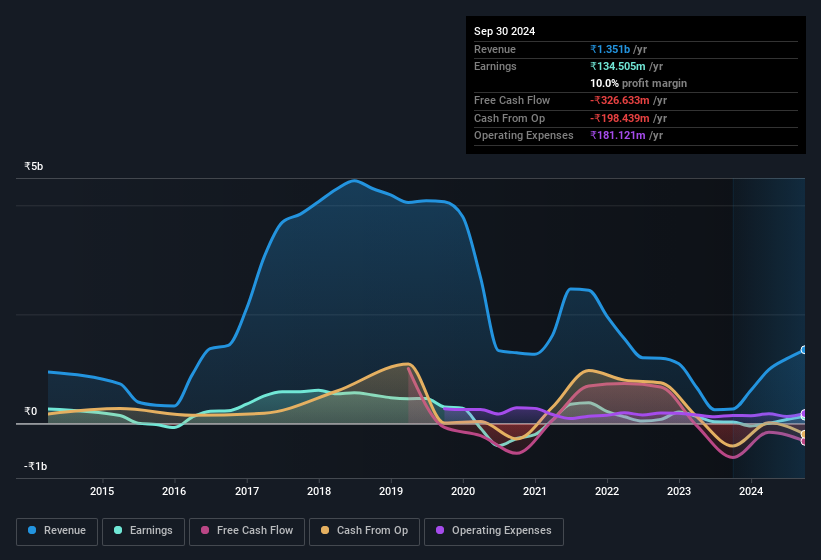Viewport: 821px width, 560px height.
Task: Click the Free Cash Flow tooltip label
Action: [512, 100]
